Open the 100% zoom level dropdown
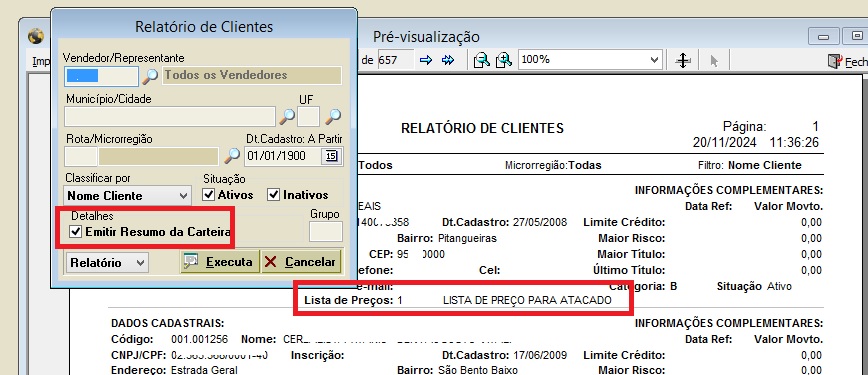 pos(590,60)
